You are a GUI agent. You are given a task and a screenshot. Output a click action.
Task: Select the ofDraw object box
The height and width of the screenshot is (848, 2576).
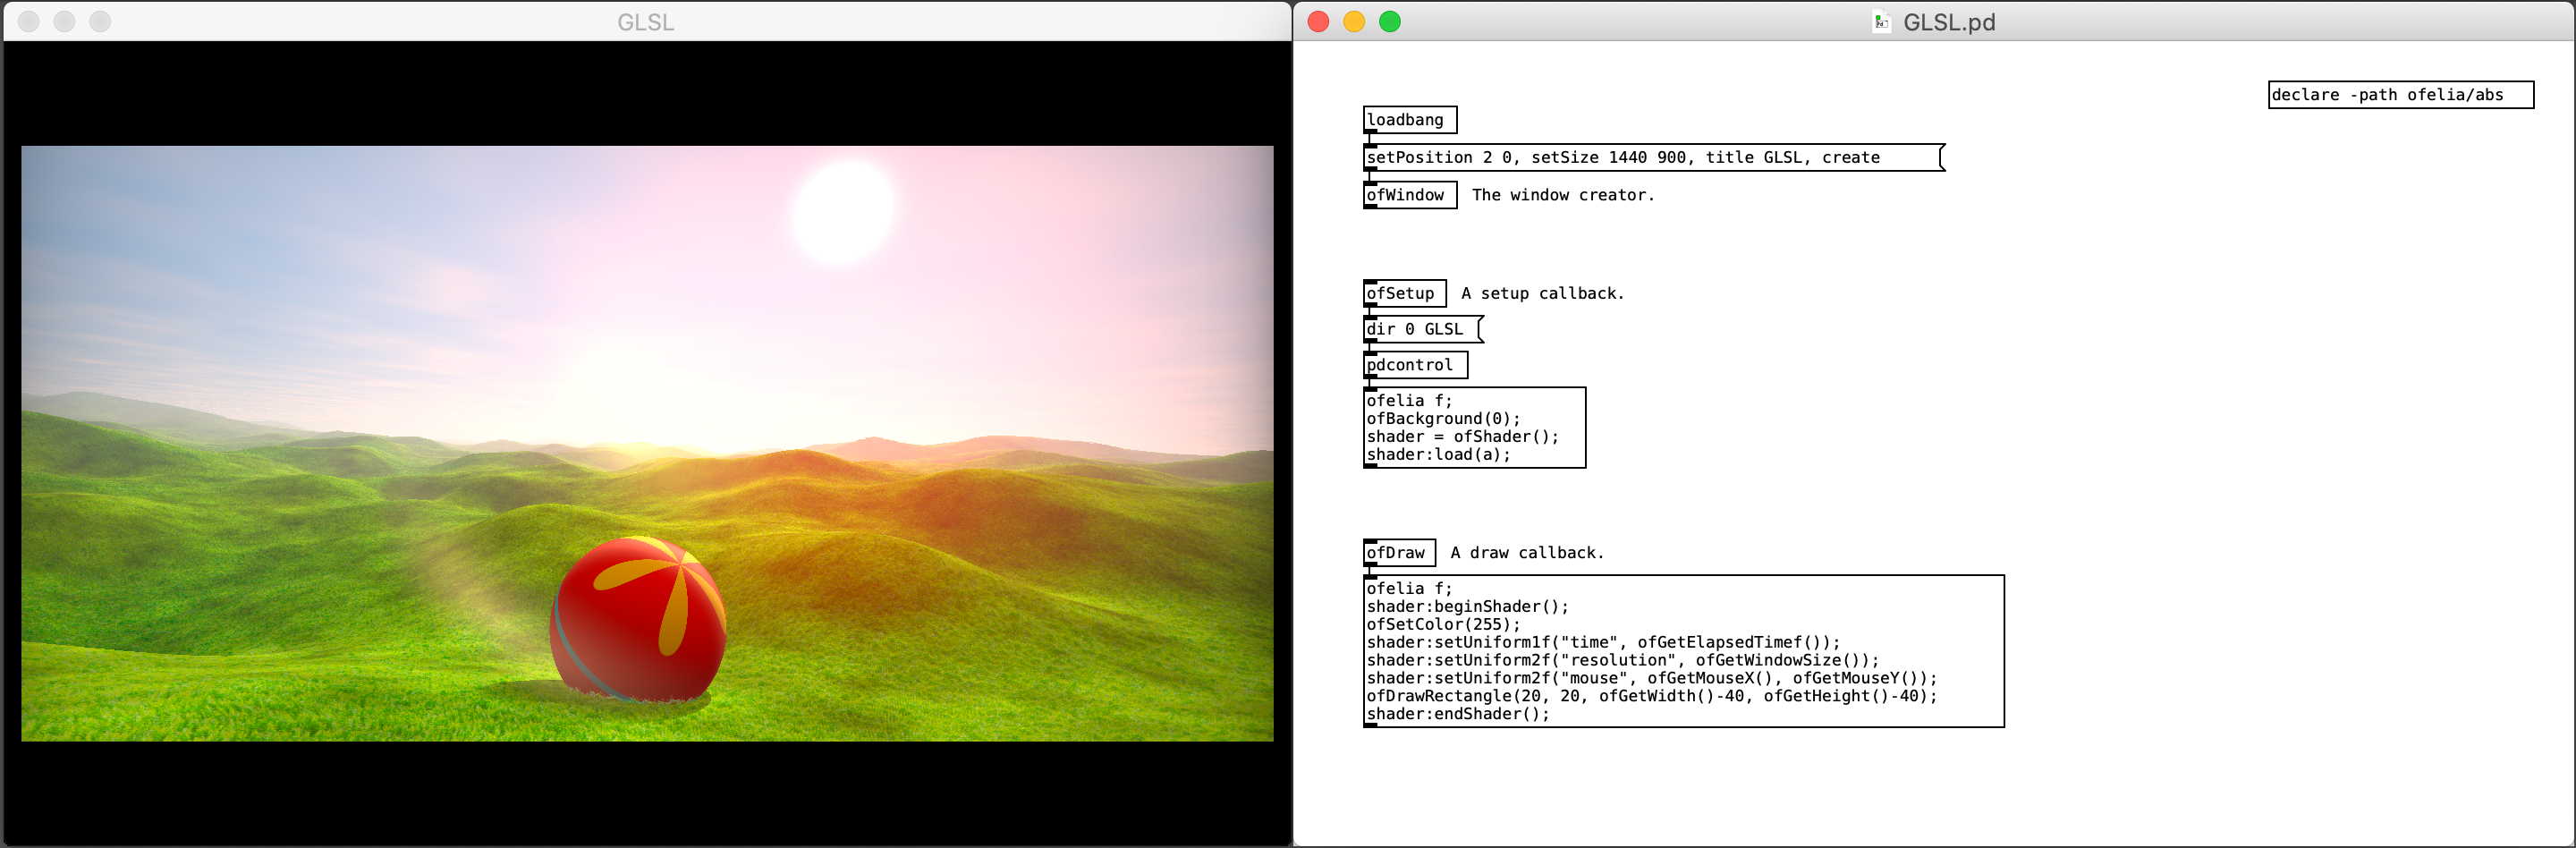point(1400,553)
